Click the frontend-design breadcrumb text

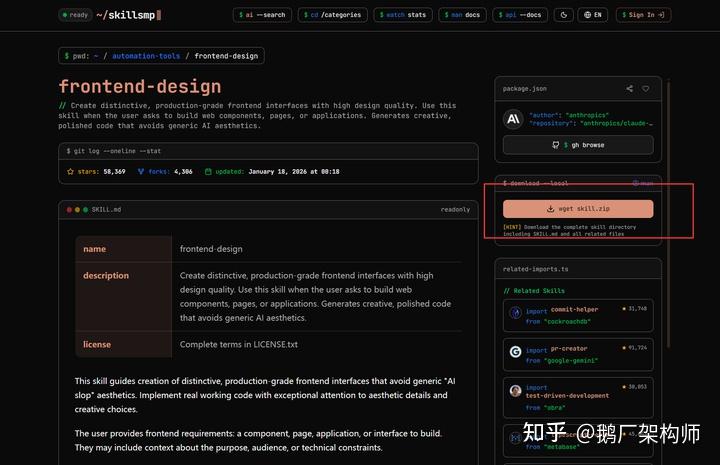coord(226,56)
